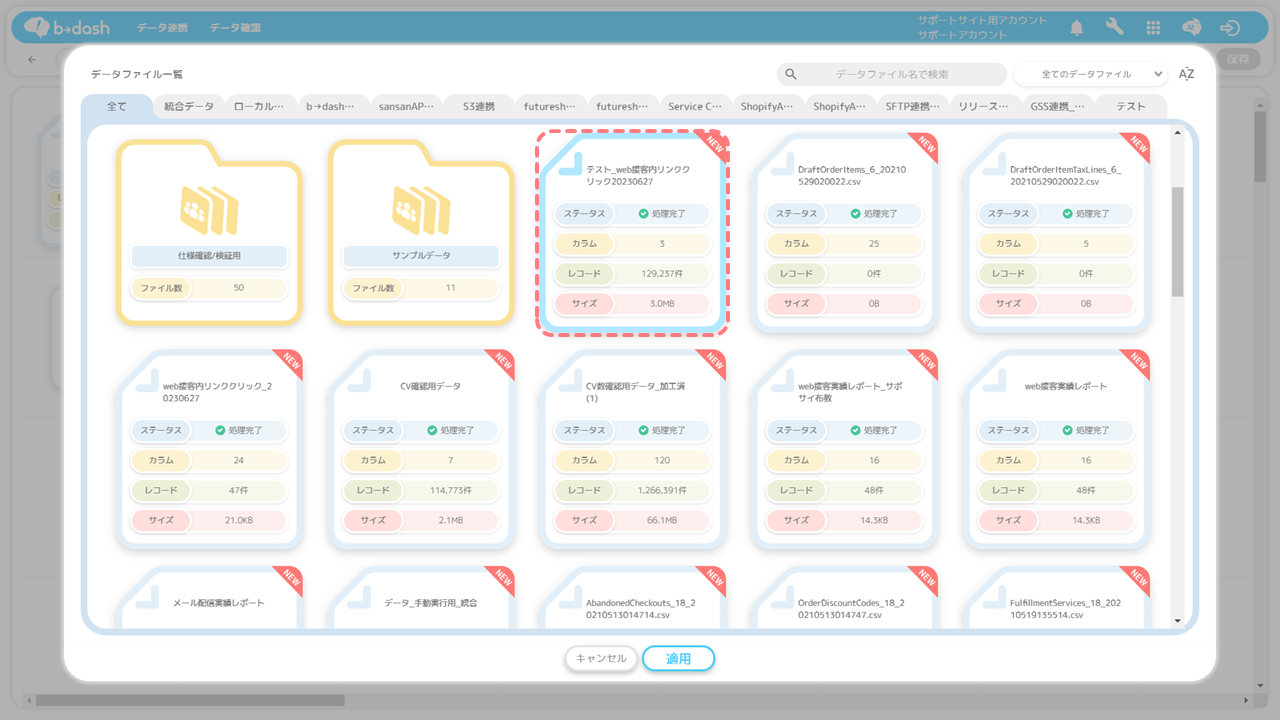Click the サポートサイト用アカウント account name
1280x720 pixels.
(x=983, y=20)
